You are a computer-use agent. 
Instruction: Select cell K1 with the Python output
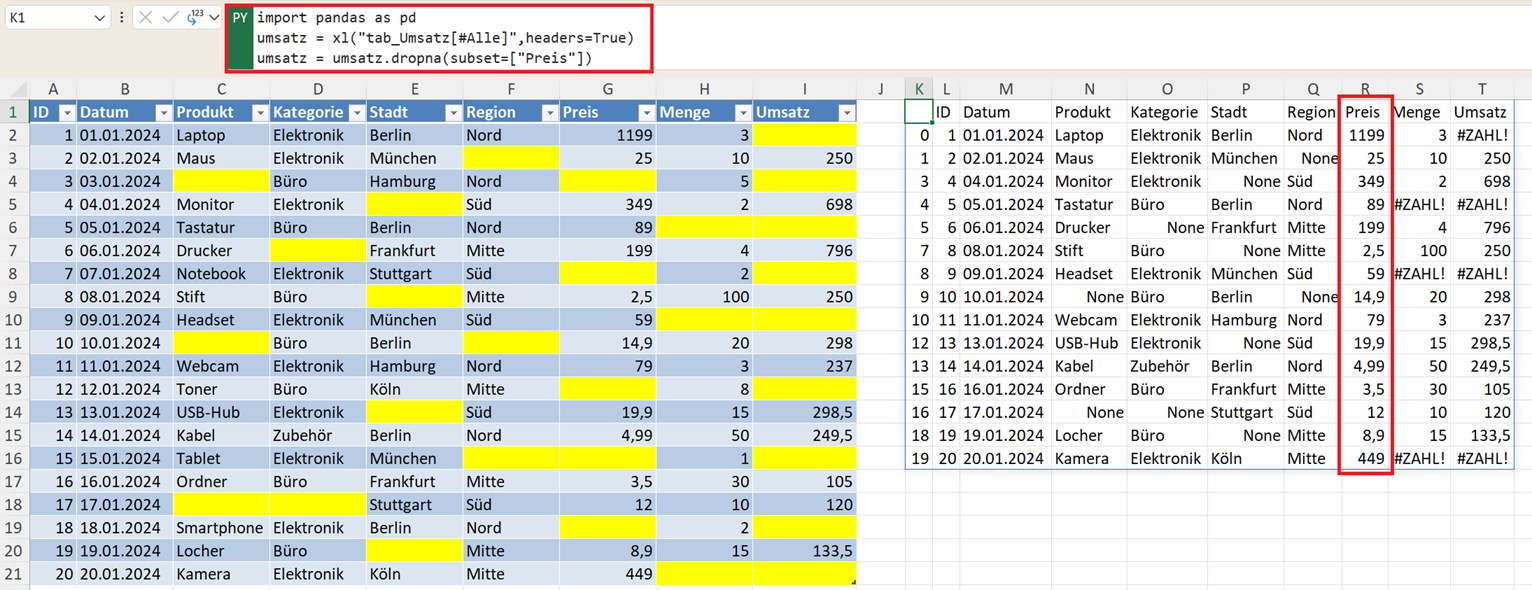click(919, 112)
